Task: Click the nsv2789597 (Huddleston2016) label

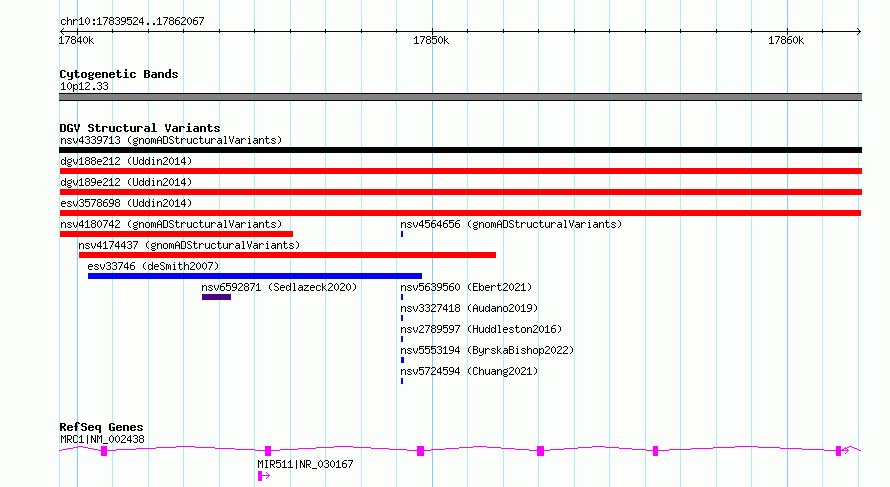Action: click(481, 329)
